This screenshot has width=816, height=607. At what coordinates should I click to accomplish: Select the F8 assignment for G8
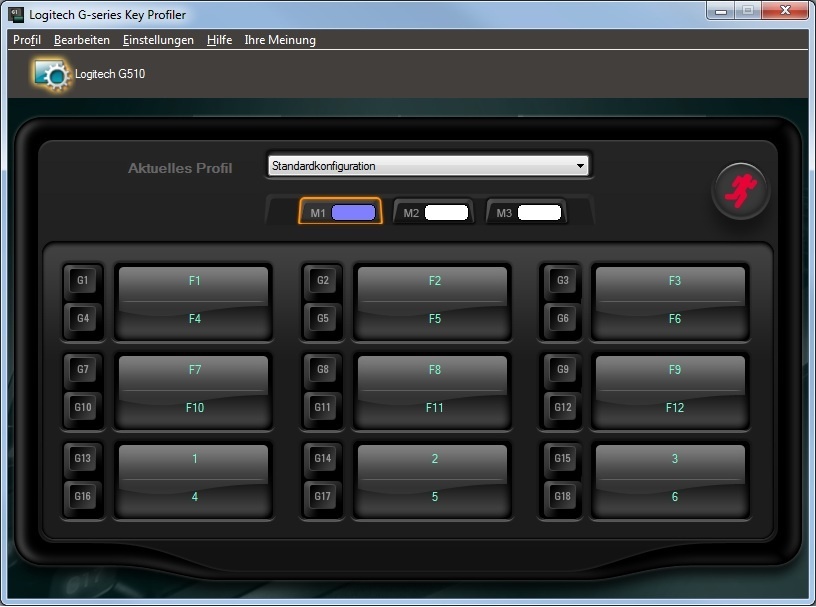[x=434, y=373]
